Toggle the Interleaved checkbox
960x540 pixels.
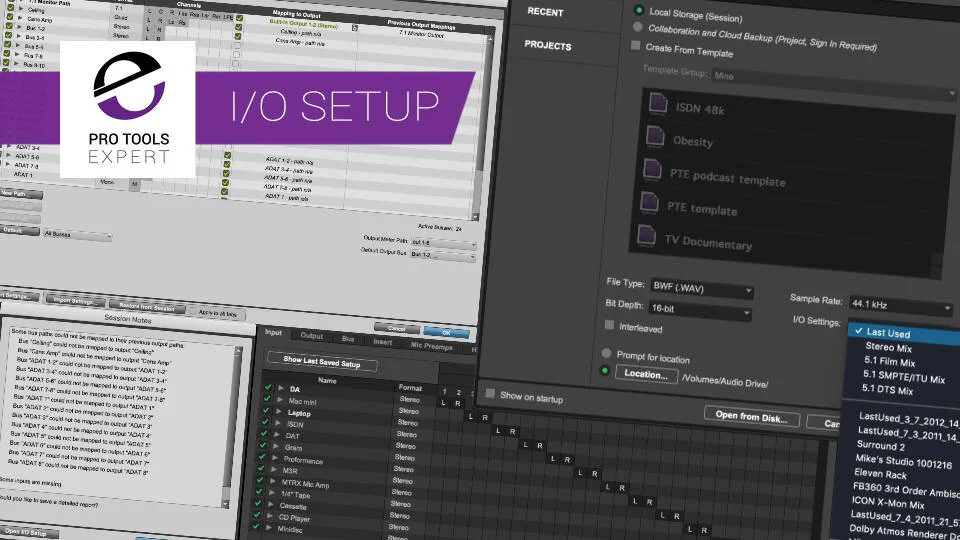[609, 325]
